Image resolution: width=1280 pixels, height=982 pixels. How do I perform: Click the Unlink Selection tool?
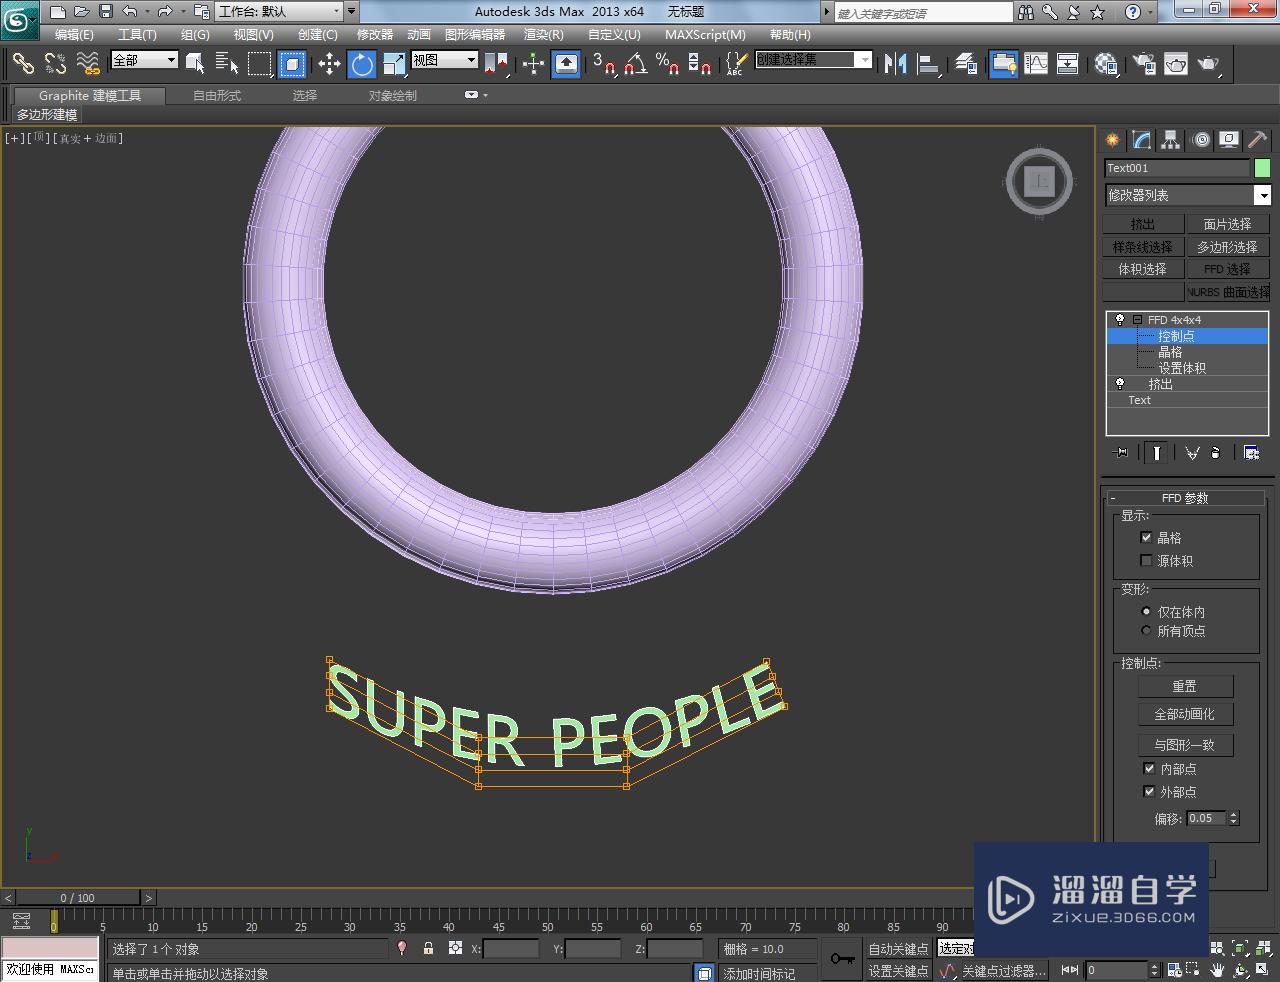pos(55,64)
